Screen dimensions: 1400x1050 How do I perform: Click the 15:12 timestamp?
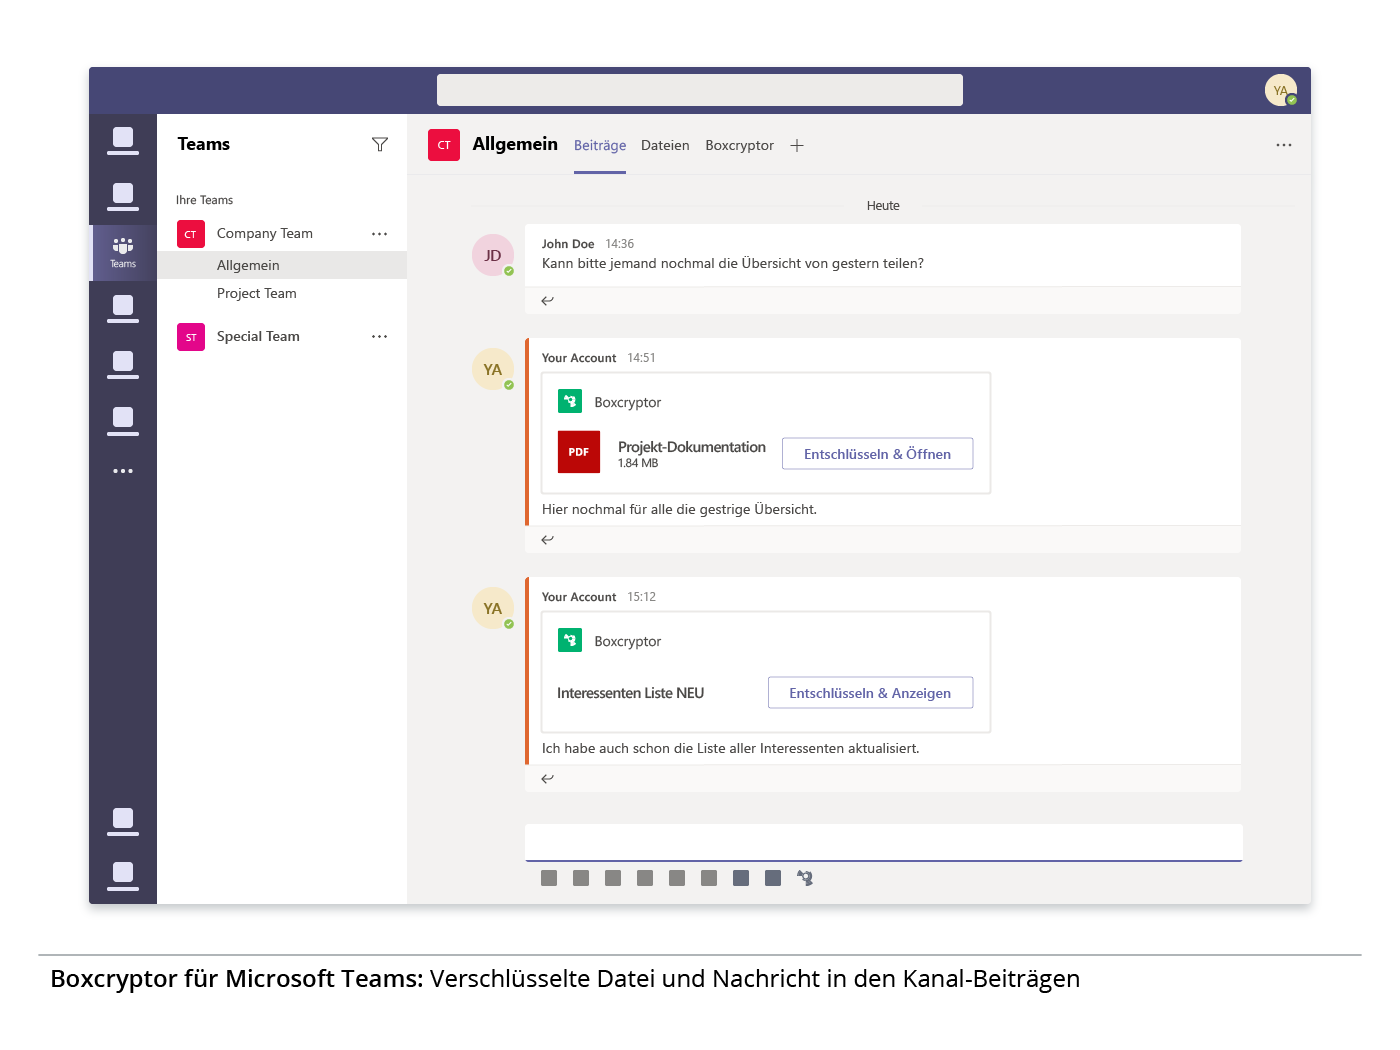tap(641, 597)
